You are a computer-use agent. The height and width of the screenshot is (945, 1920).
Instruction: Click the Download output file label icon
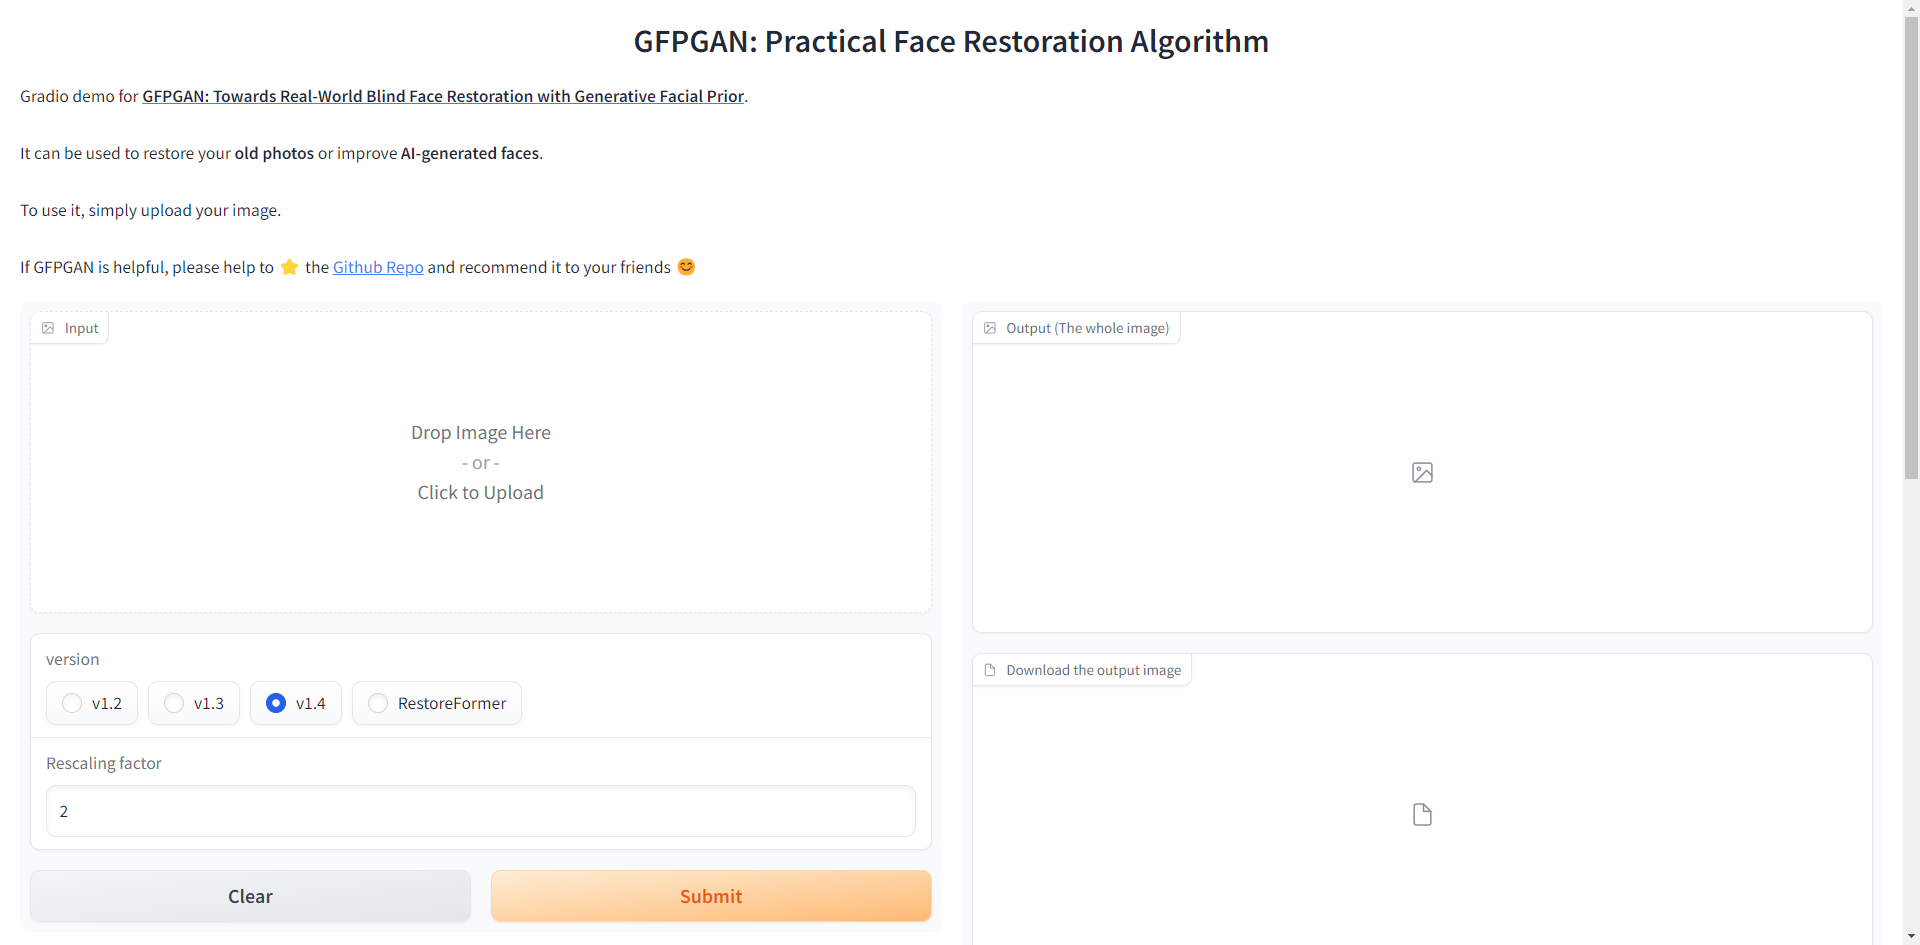(x=990, y=670)
